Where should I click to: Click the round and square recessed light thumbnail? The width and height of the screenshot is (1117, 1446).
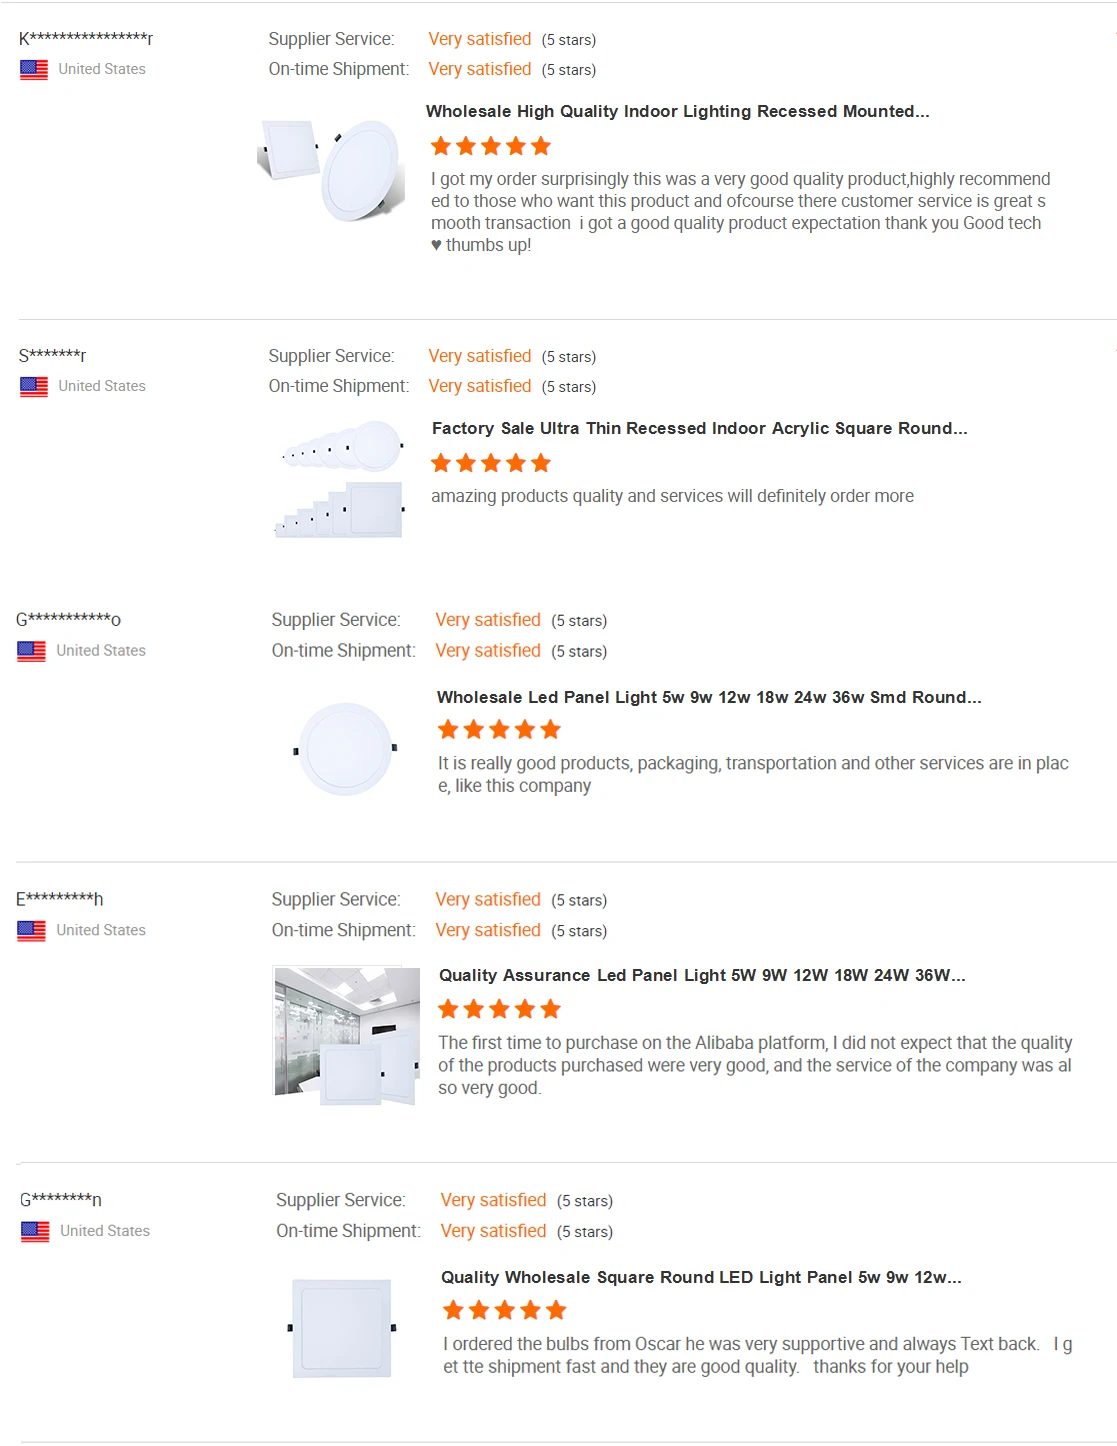click(x=332, y=169)
